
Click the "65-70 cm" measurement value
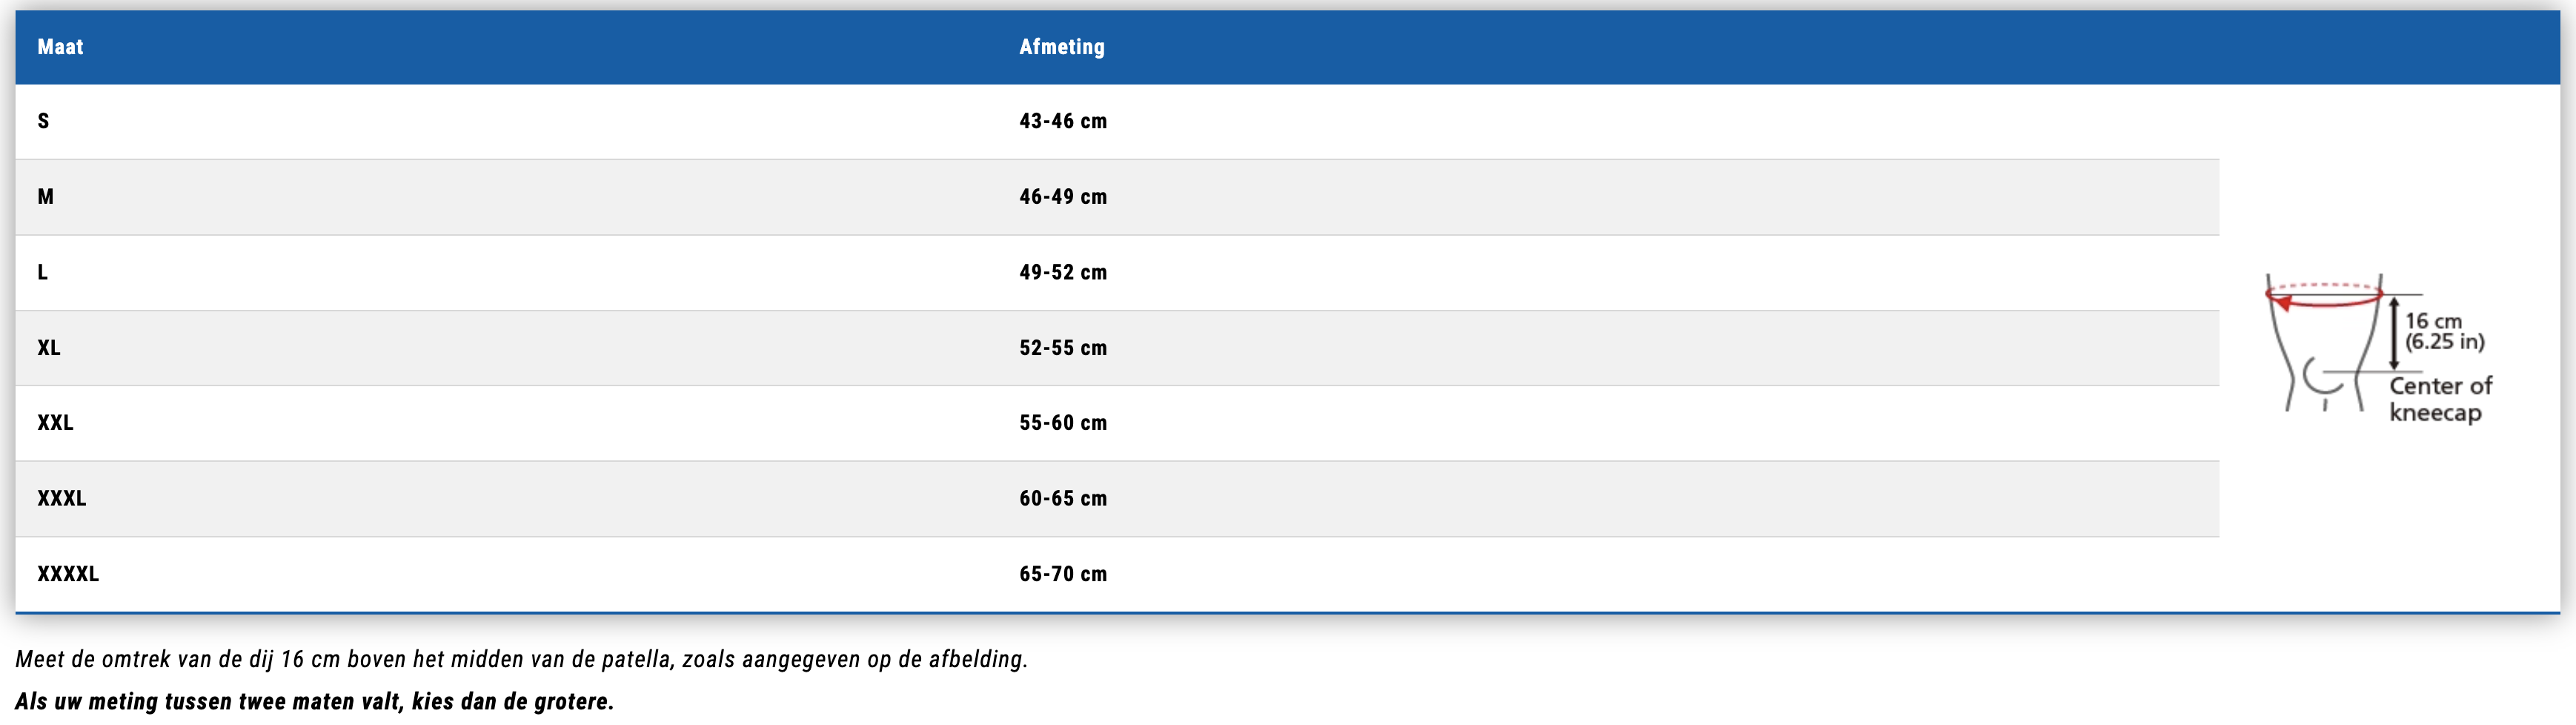[x=1062, y=574]
